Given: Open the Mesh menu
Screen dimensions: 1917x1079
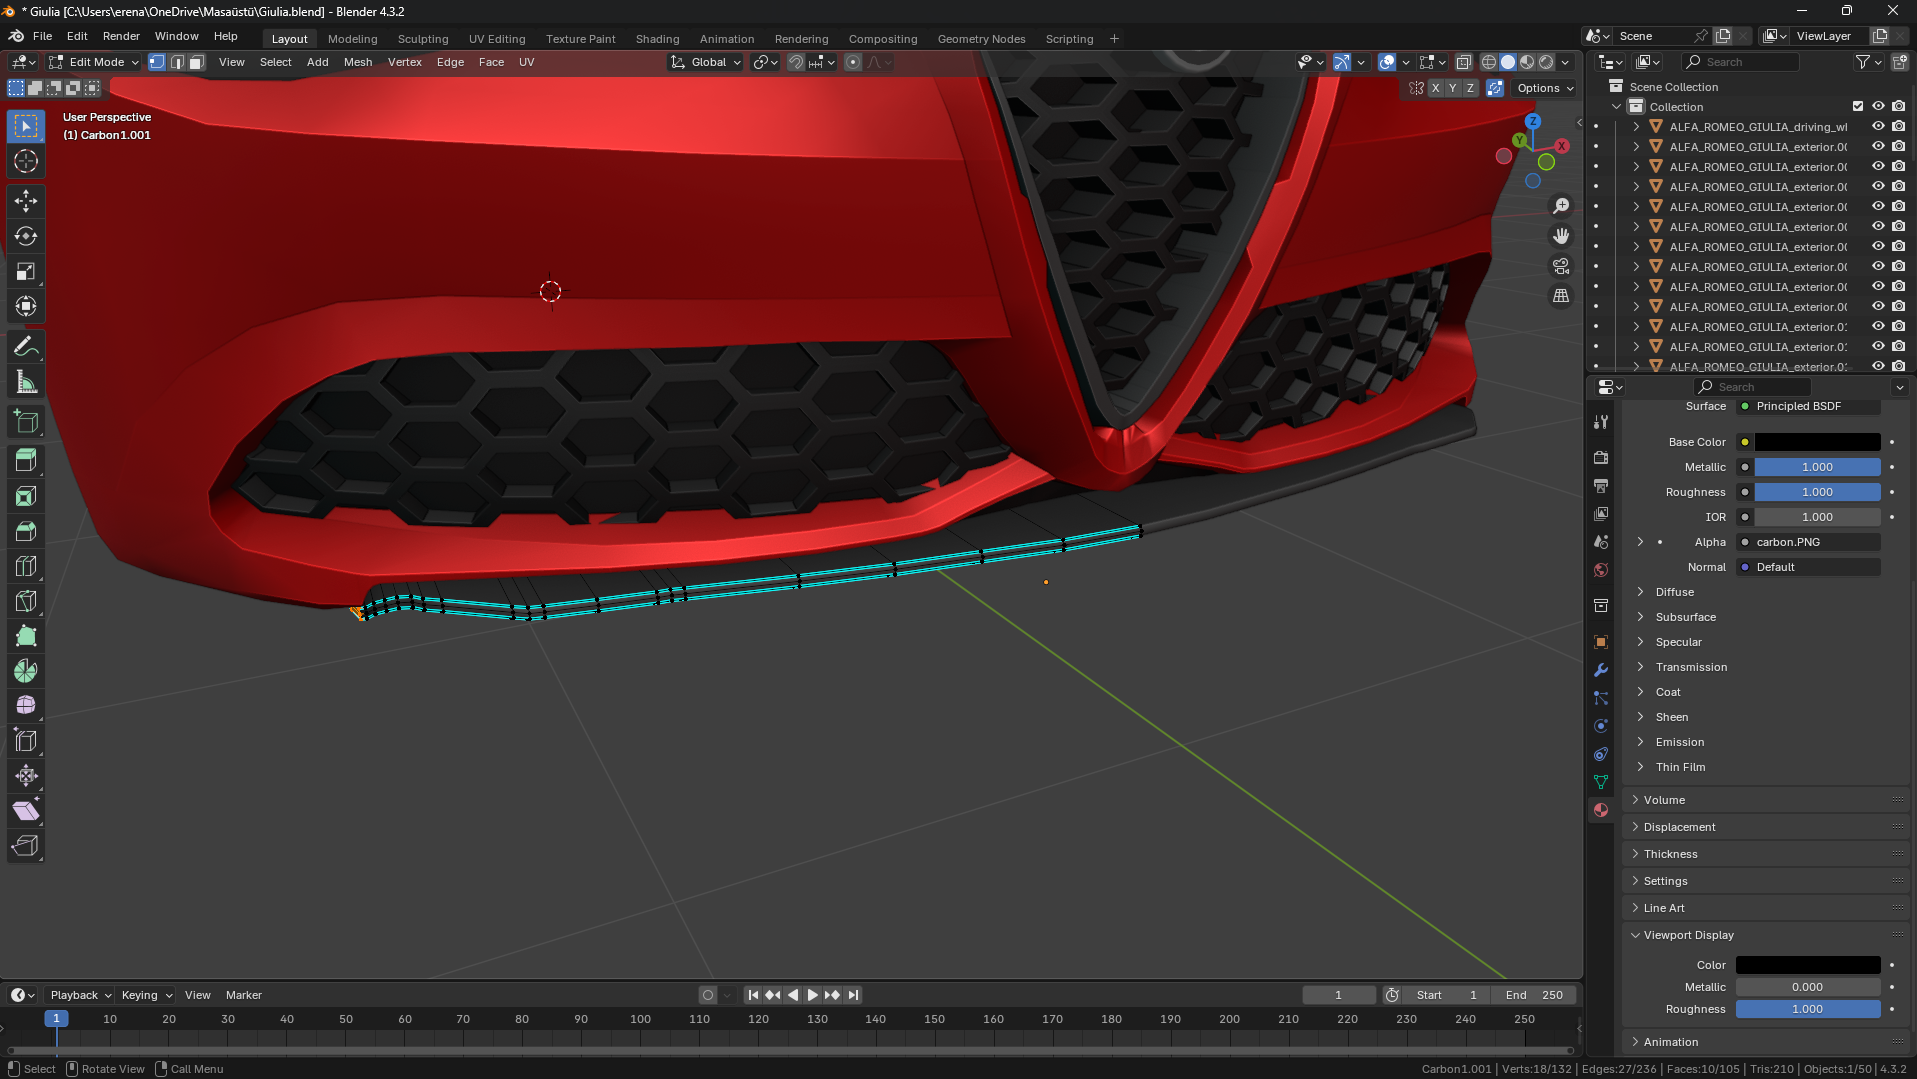Looking at the screenshot, I should (357, 62).
